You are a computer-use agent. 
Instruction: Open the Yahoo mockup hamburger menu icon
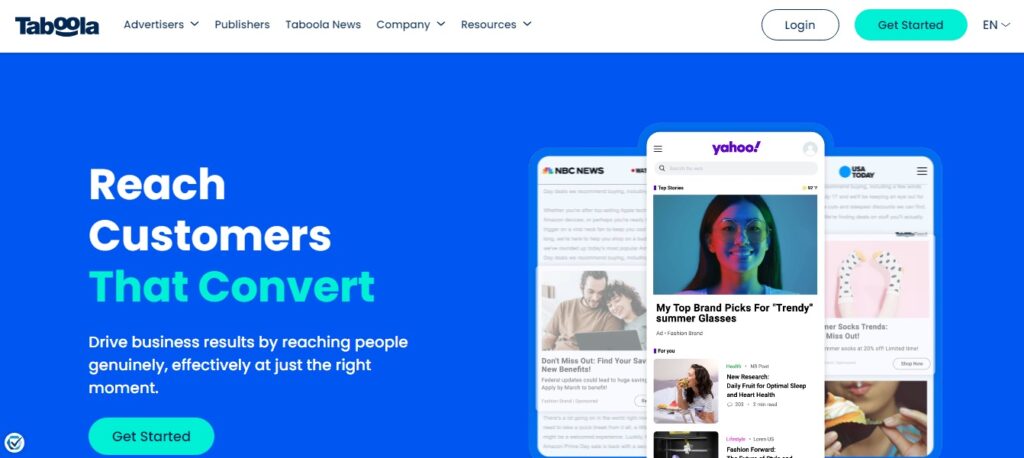point(658,149)
